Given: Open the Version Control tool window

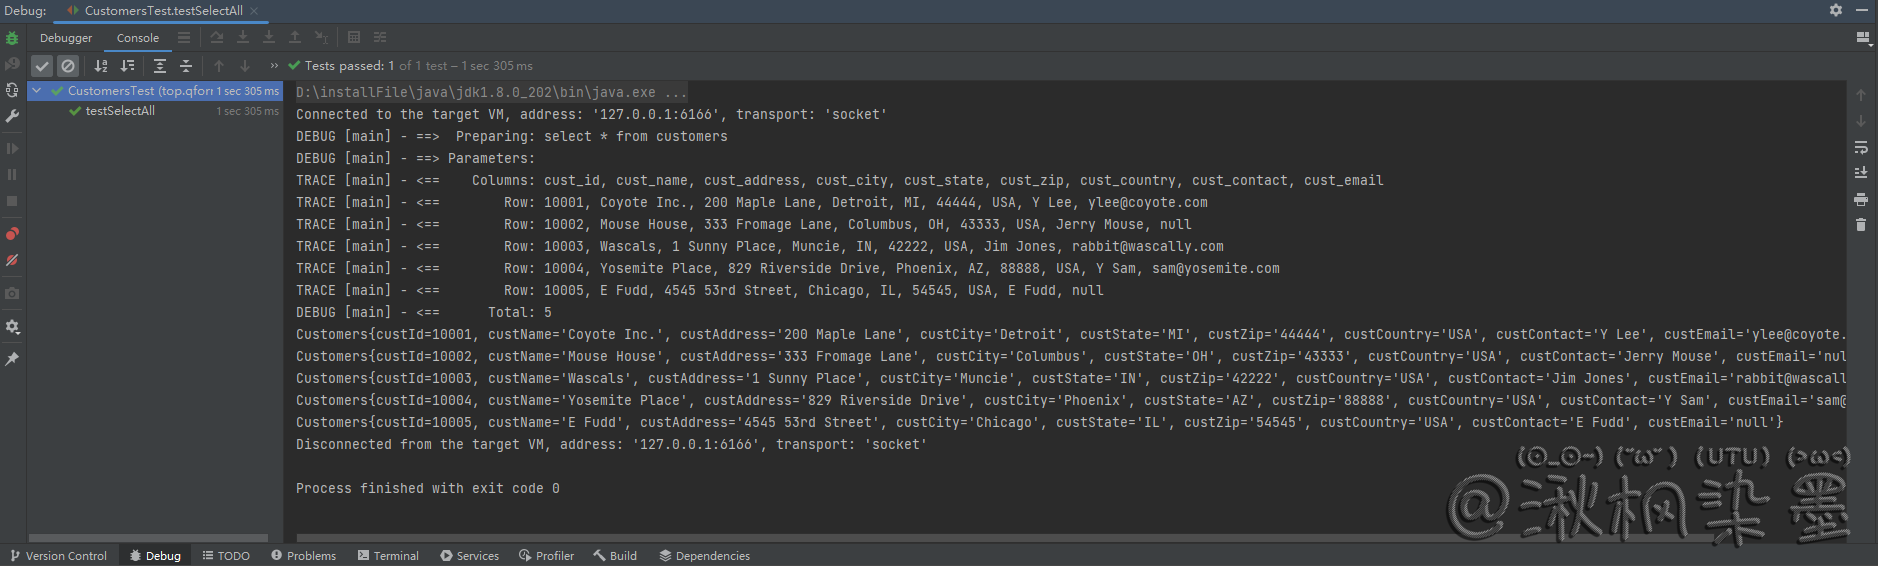Looking at the screenshot, I should (x=58, y=556).
